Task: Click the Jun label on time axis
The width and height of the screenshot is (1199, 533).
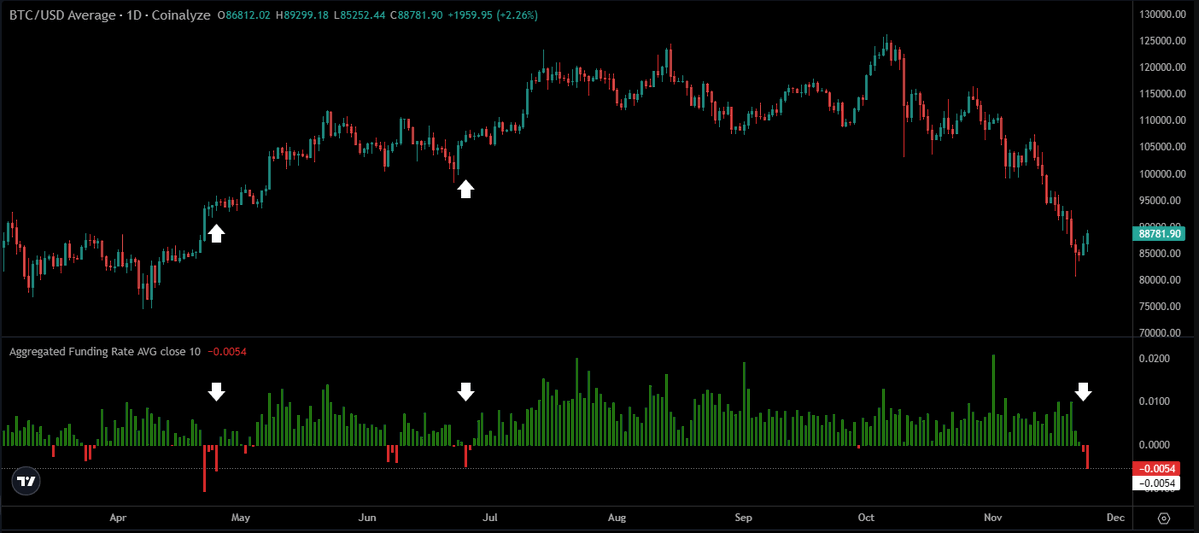Action: pyautogui.click(x=368, y=518)
